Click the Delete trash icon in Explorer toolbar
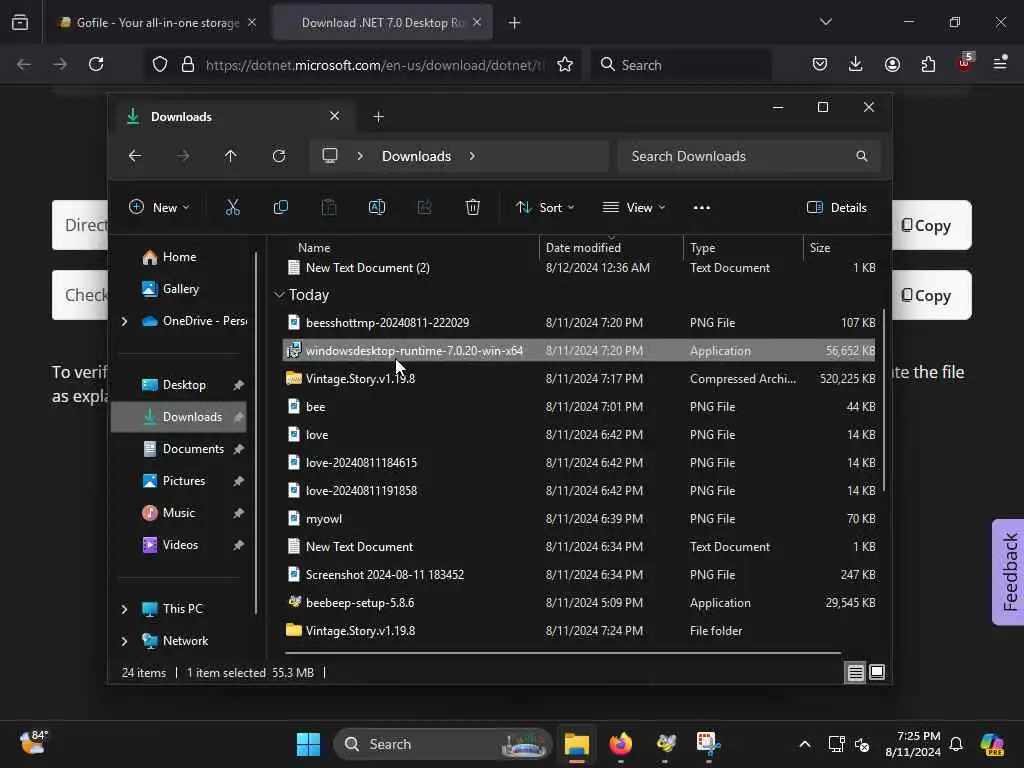This screenshot has height=768, width=1024. click(473, 208)
